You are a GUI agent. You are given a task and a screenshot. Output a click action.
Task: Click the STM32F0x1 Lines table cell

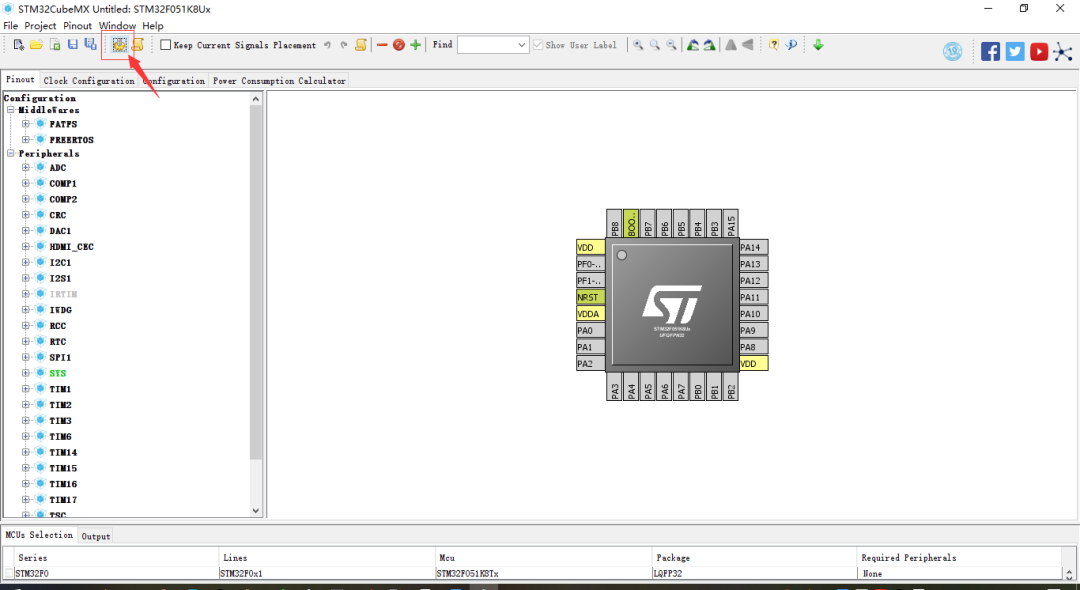tap(327, 573)
